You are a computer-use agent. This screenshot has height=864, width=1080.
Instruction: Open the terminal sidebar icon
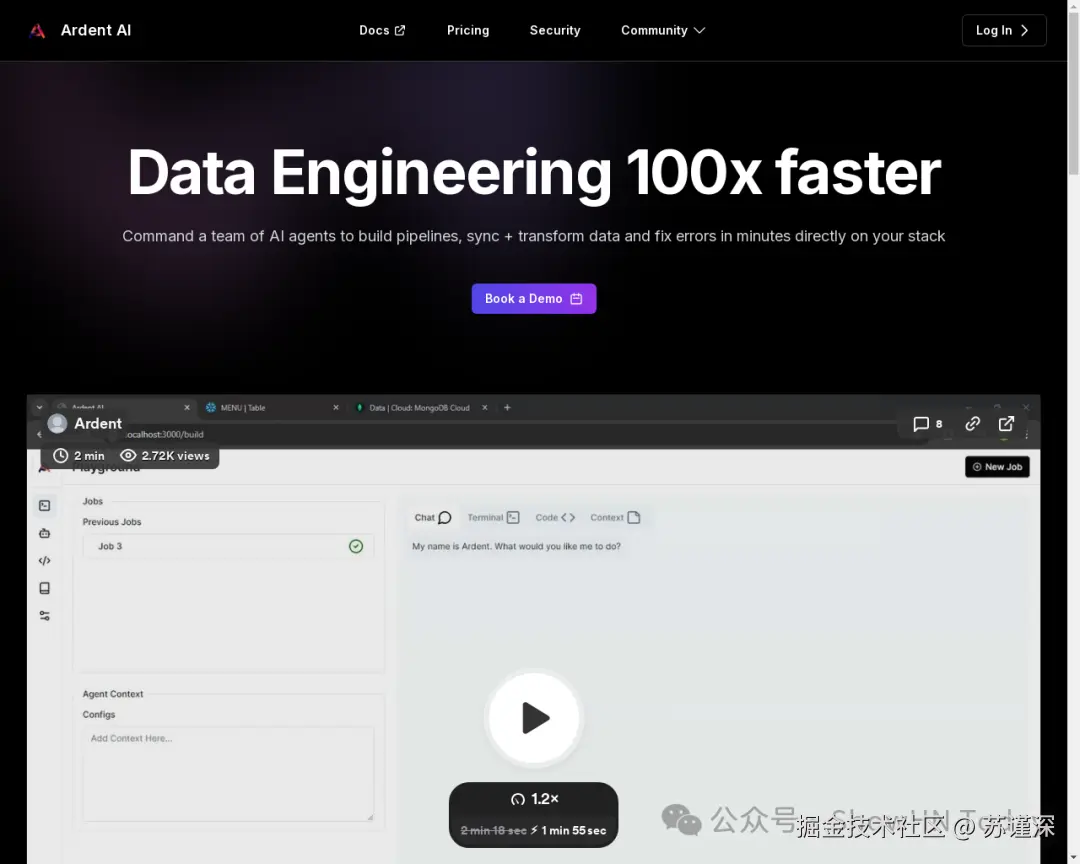pos(45,506)
